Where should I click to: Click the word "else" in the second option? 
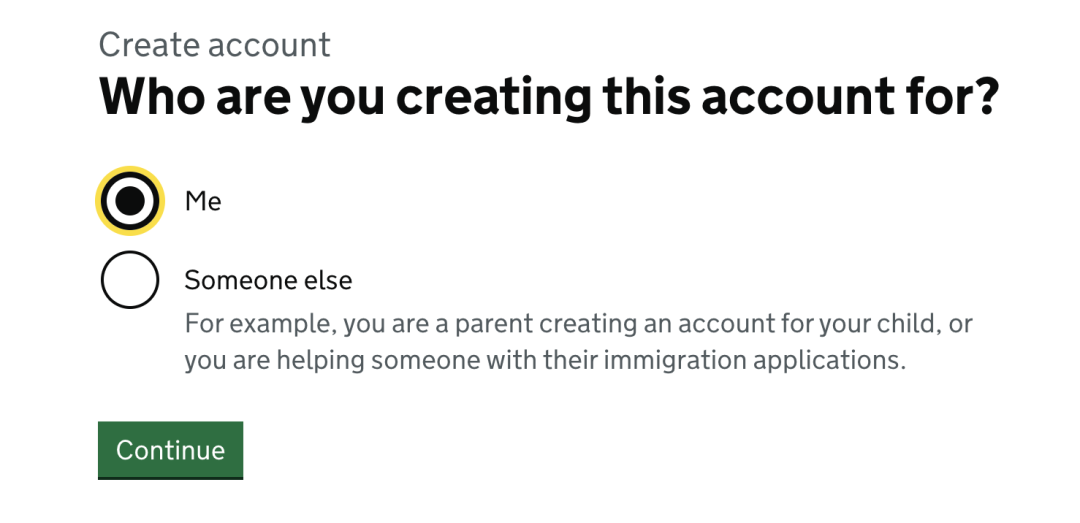coord(330,280)
